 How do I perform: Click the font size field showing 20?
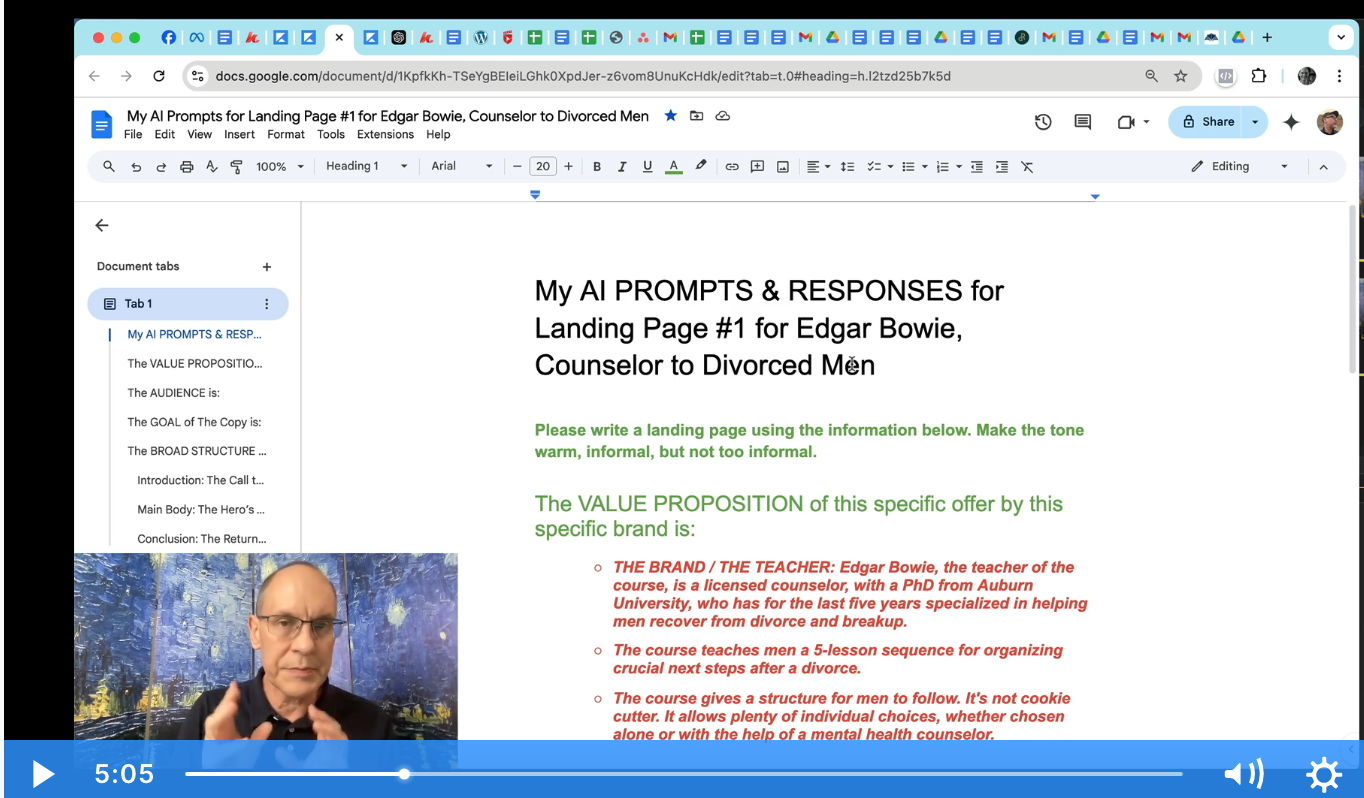(x=543, y=167)
